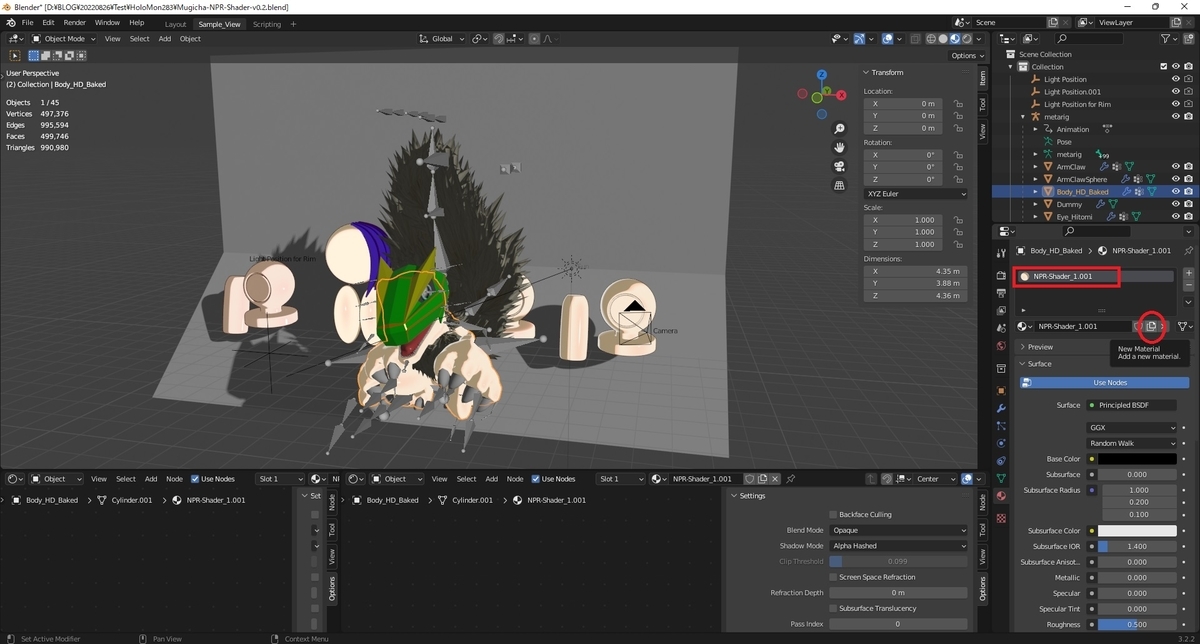Viewport: 1200px width, 644px height.
Task: Select solid viewport shading
Action: [x=944, y=39]
